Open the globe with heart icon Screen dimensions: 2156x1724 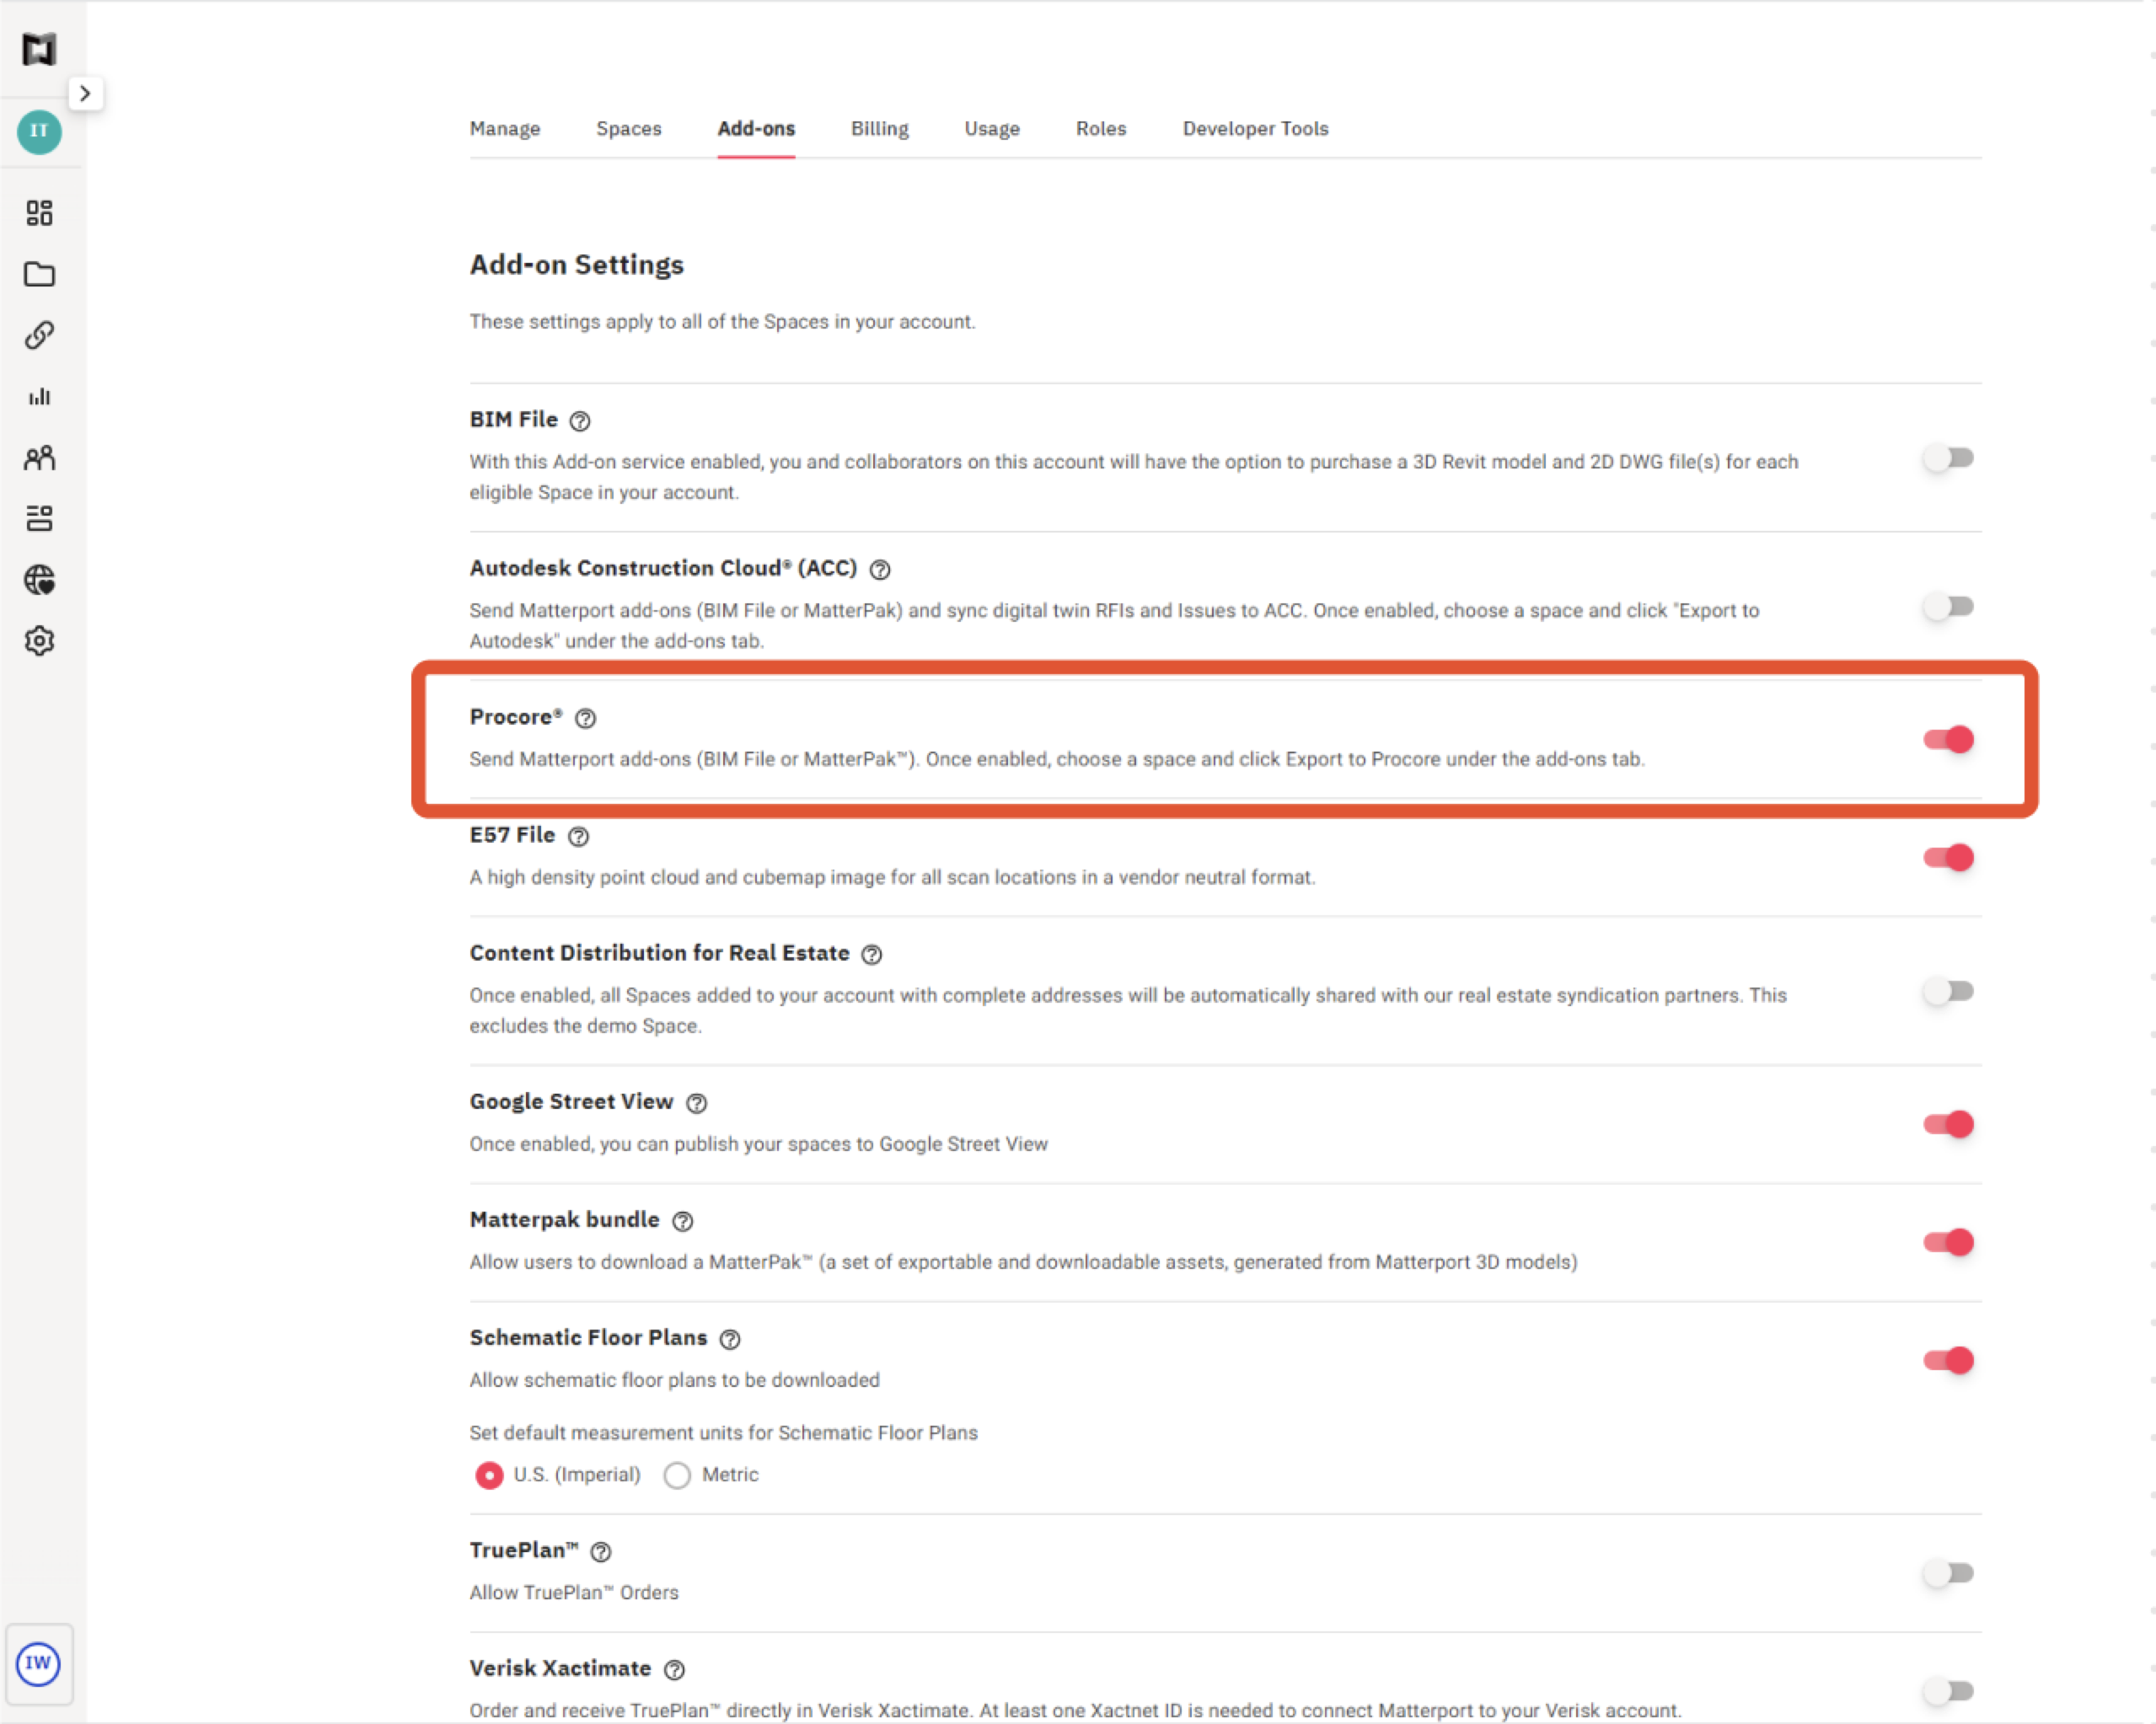40,579
